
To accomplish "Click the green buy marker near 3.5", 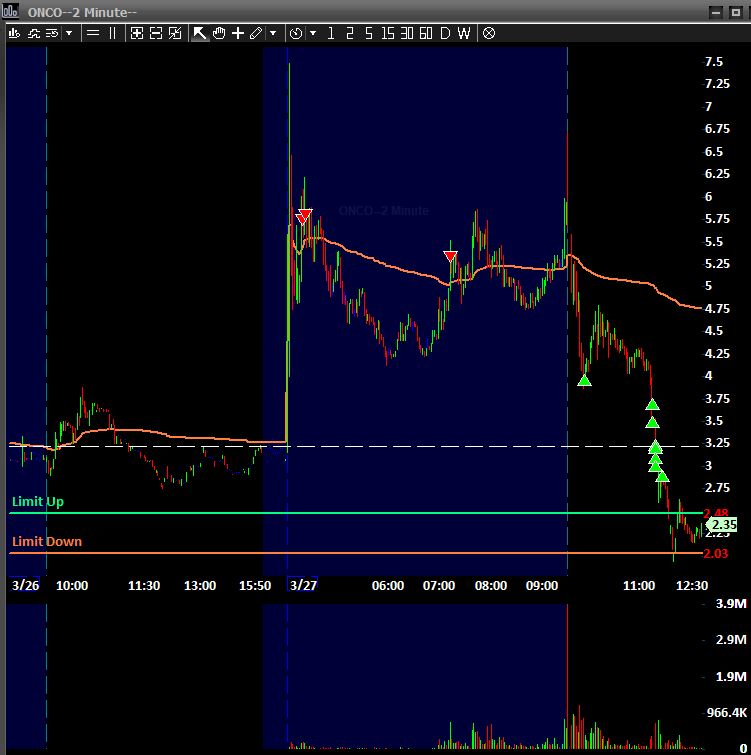I will pos(652,423).
